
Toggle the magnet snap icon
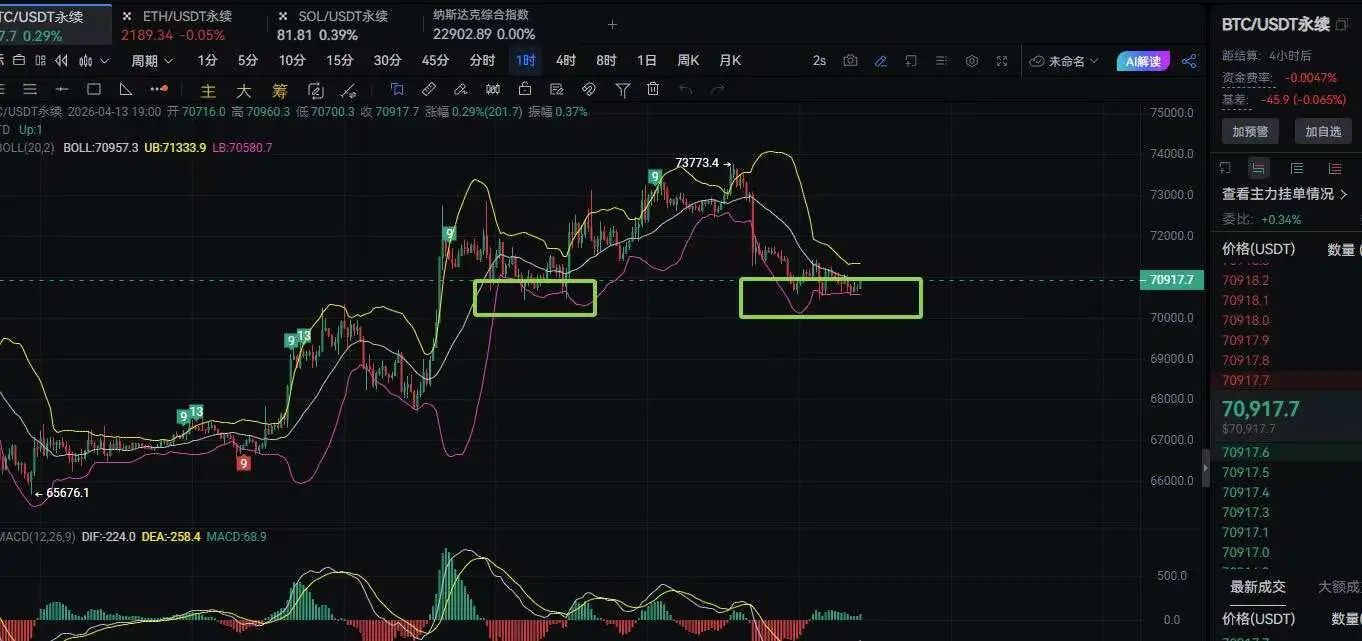588,89
